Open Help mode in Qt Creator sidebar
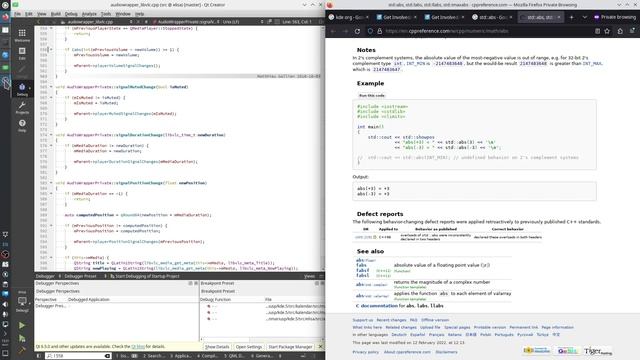 click(x=22, y=125)
